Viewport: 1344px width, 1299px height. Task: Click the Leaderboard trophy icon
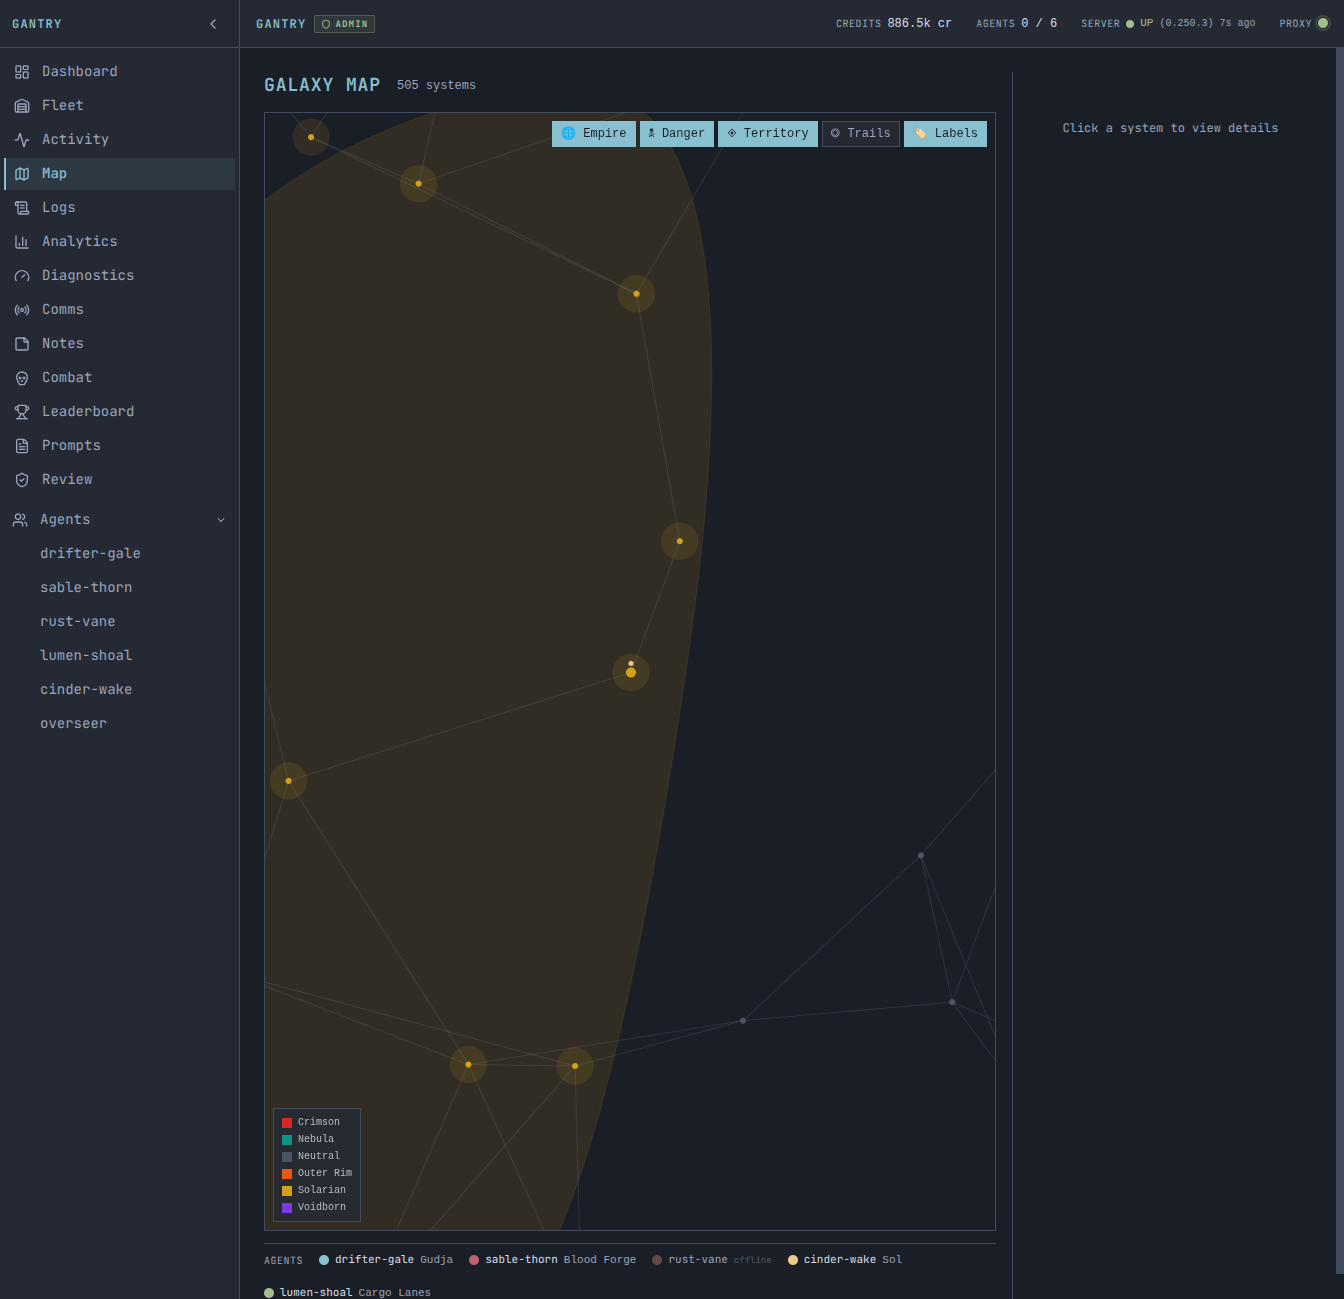coord(22,412)
